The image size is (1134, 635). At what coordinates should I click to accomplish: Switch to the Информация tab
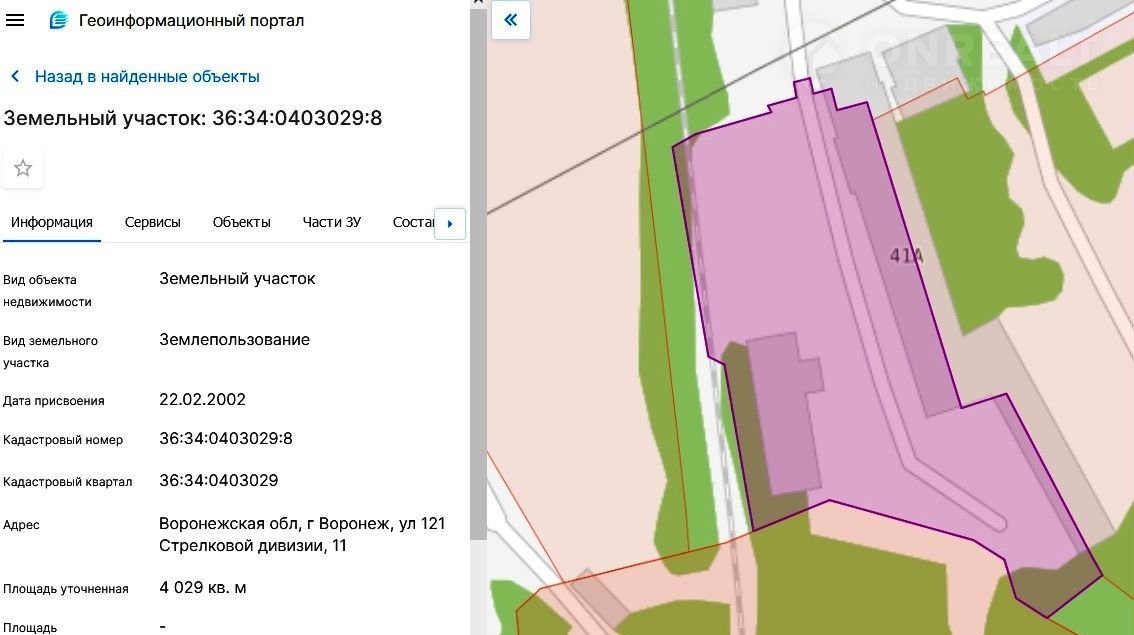[x=52, y=222]
